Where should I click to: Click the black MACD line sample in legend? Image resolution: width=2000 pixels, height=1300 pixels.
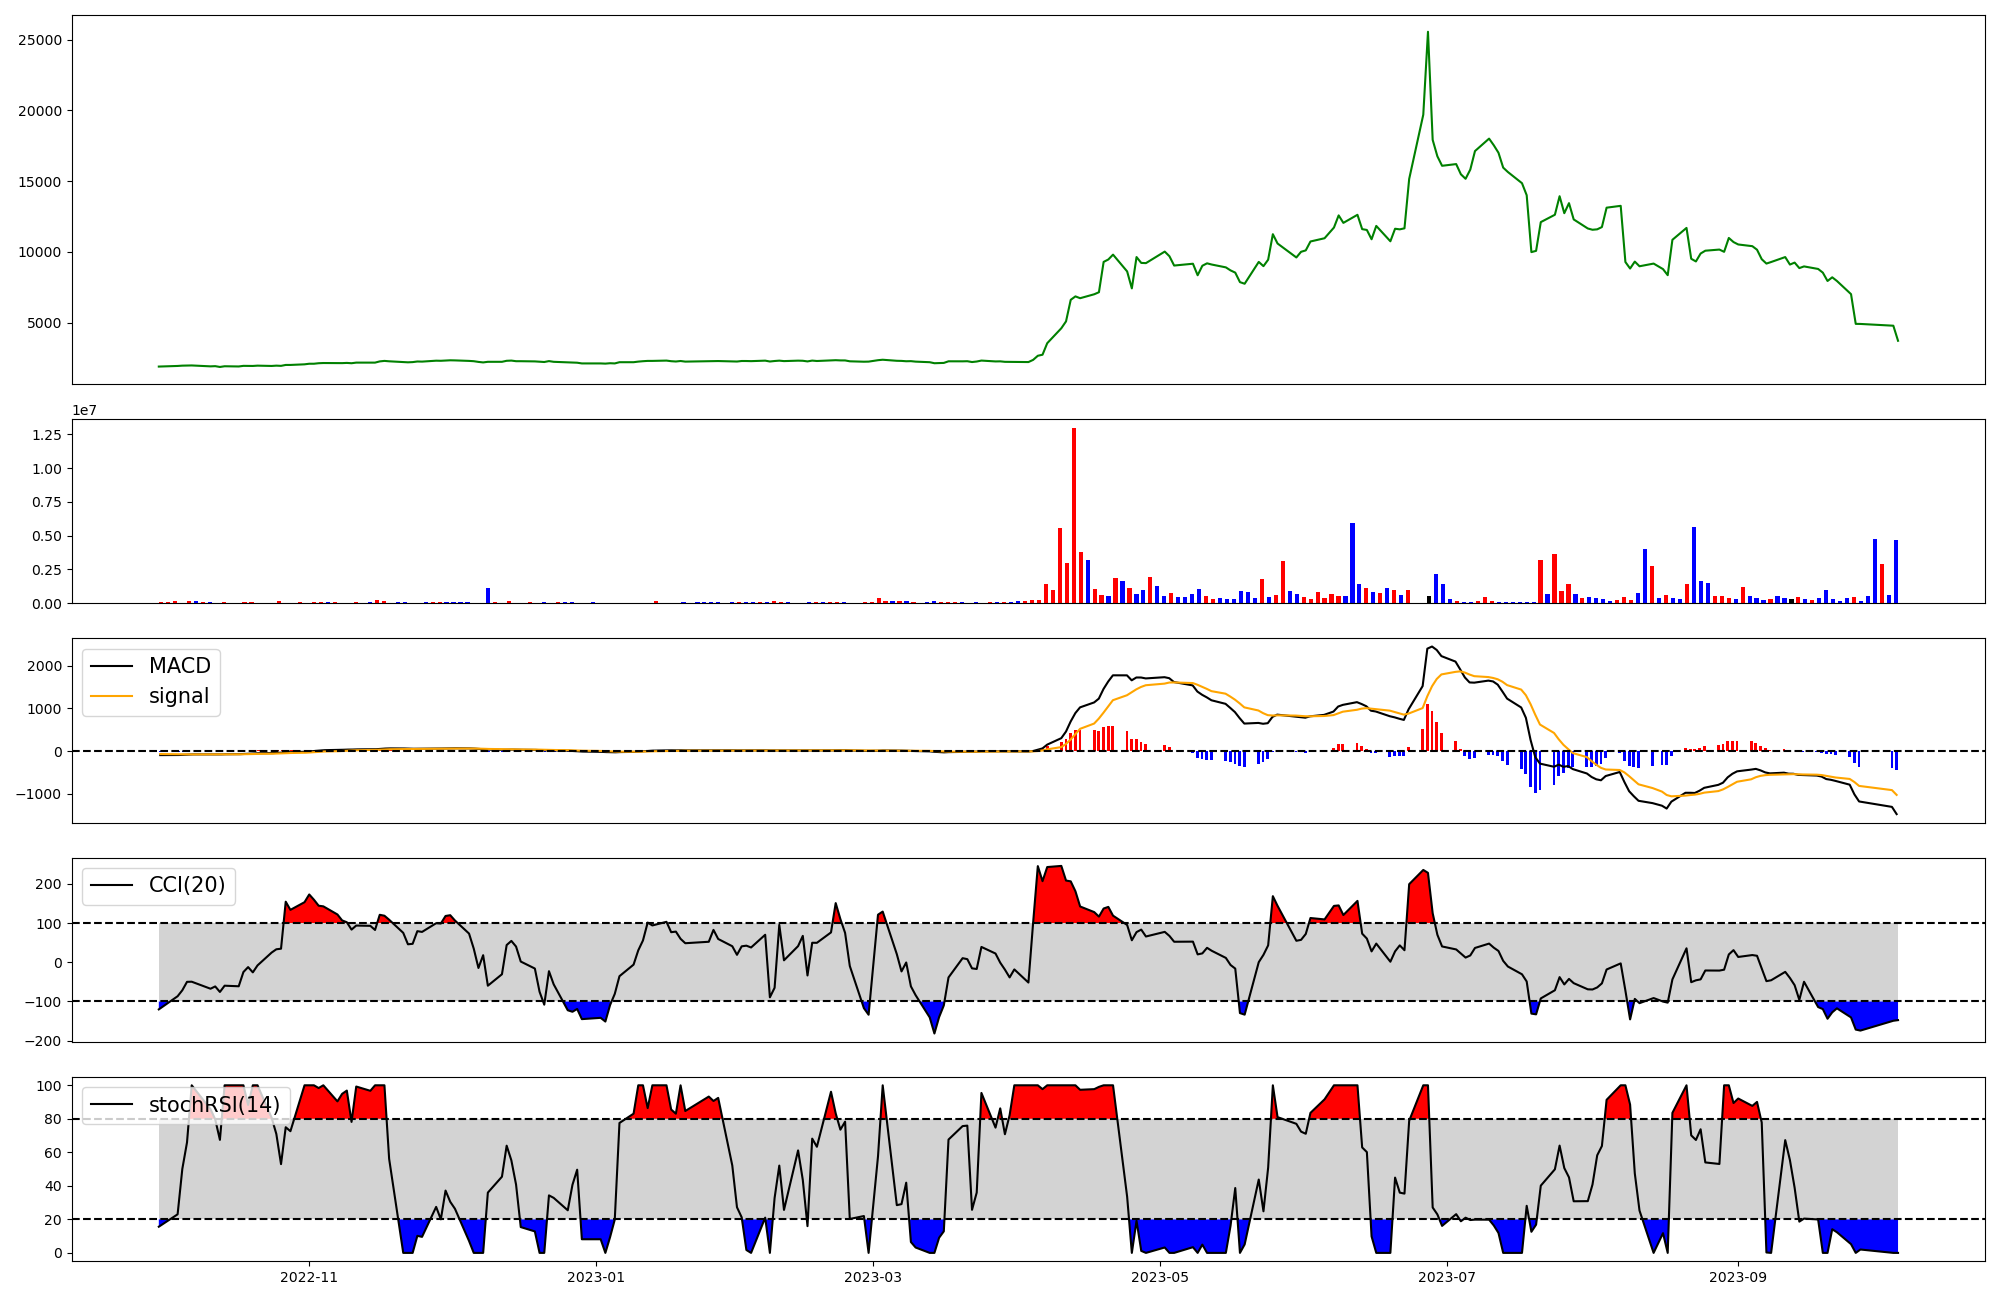(111, 666)
